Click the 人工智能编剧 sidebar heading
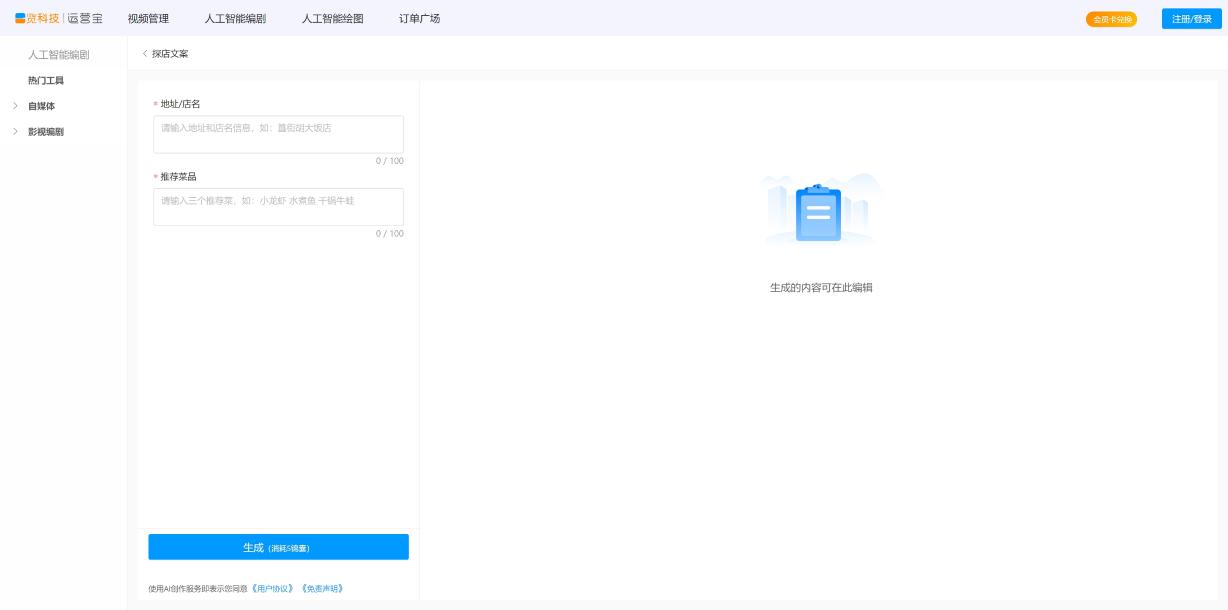Viewport: 1228px width, 610px height. pos(59,55)
